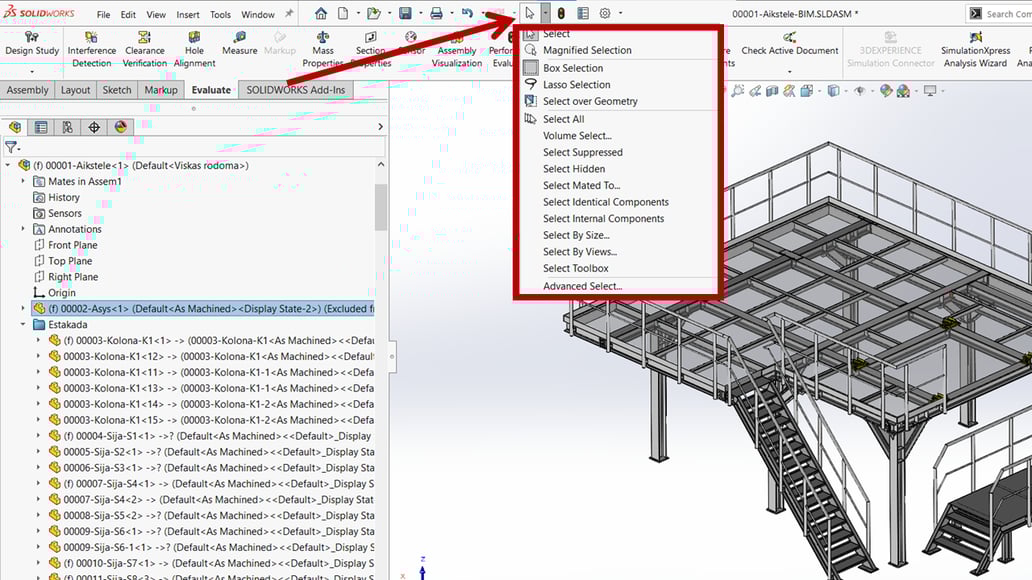The height and width of the screenshot is (580, 1032).
Task: Expand the Estakada tree node
Action: click(x=22, y=324)
